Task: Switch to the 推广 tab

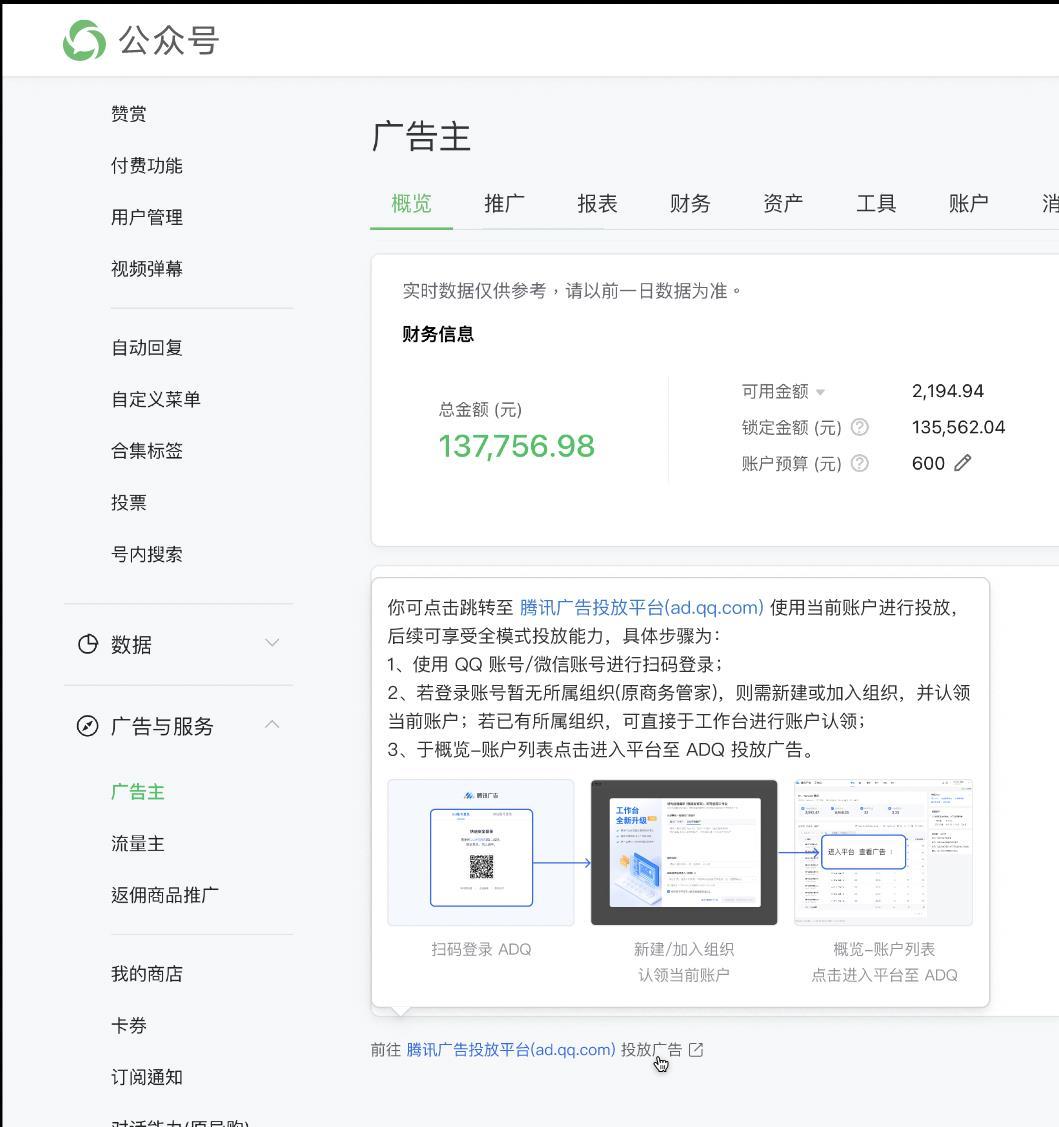Action: [504, 203]
